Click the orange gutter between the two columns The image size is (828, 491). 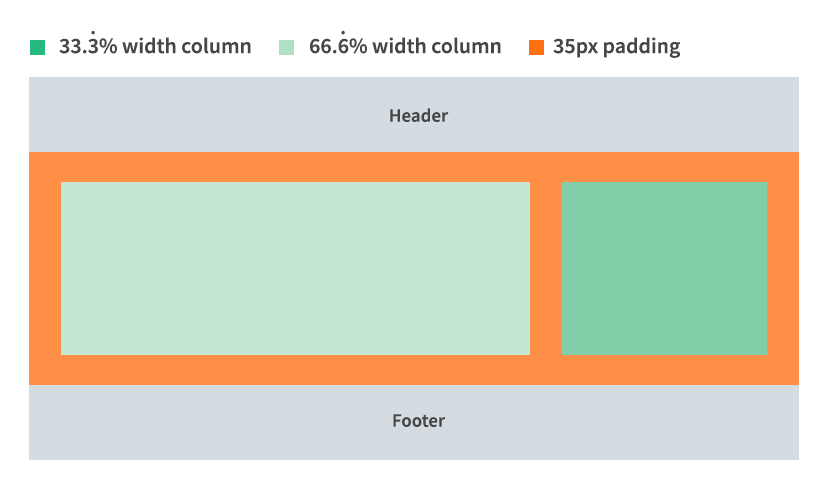[x=545, y=268]
